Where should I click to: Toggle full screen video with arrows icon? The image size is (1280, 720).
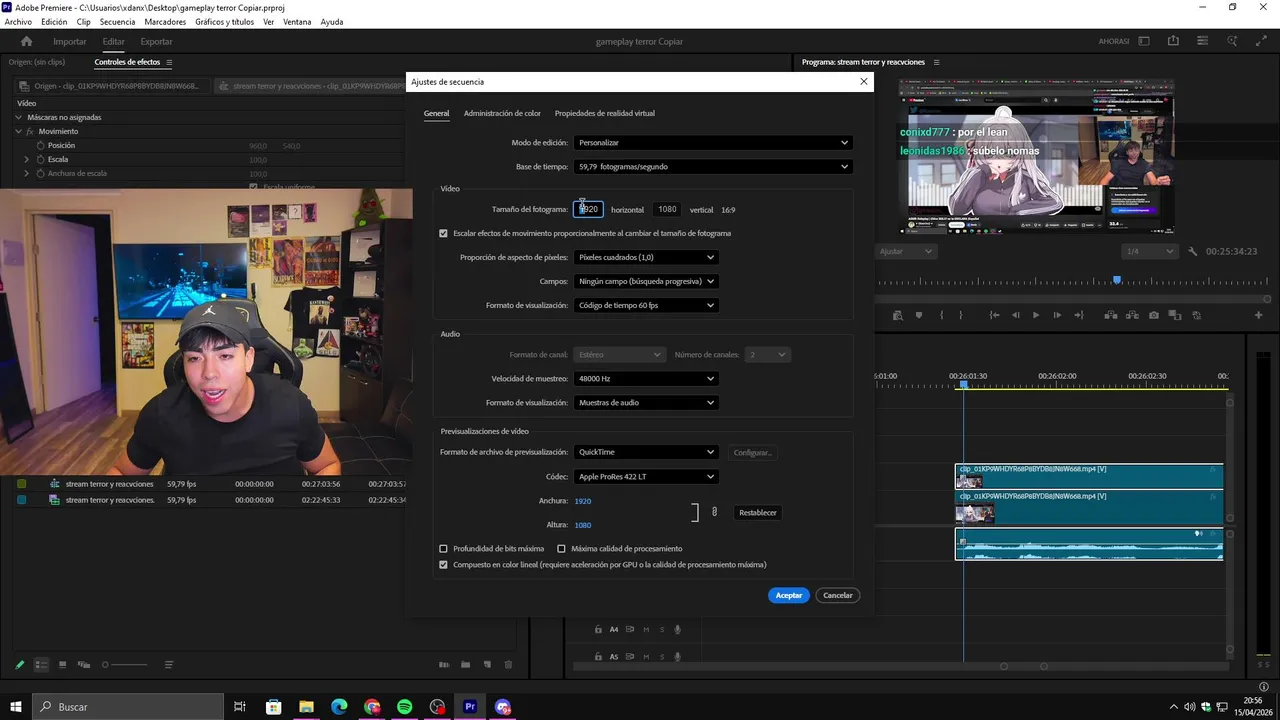1261,41
